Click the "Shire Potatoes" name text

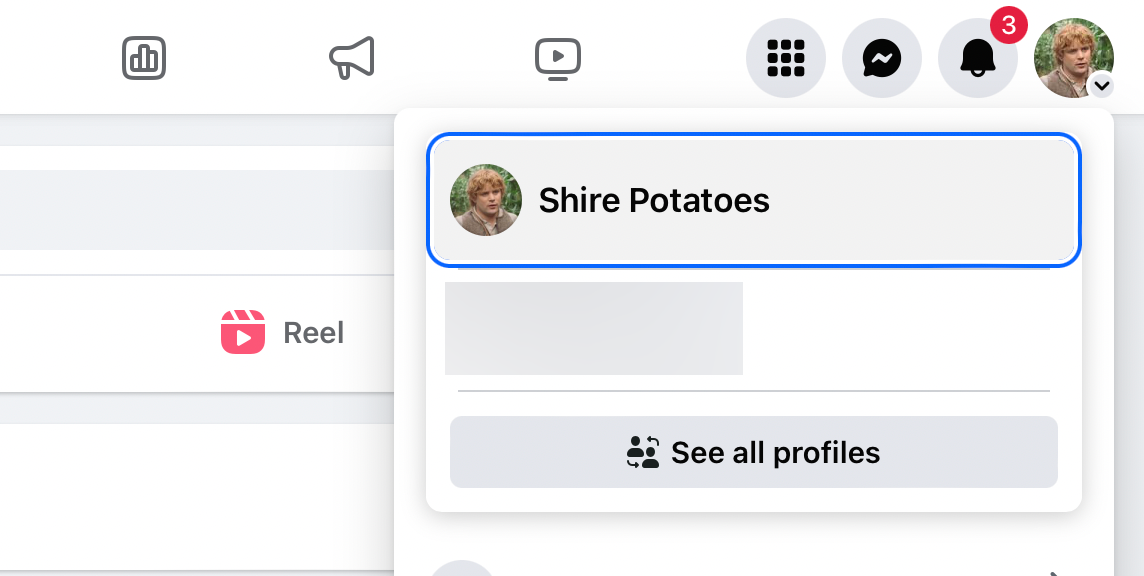[654, 201]
